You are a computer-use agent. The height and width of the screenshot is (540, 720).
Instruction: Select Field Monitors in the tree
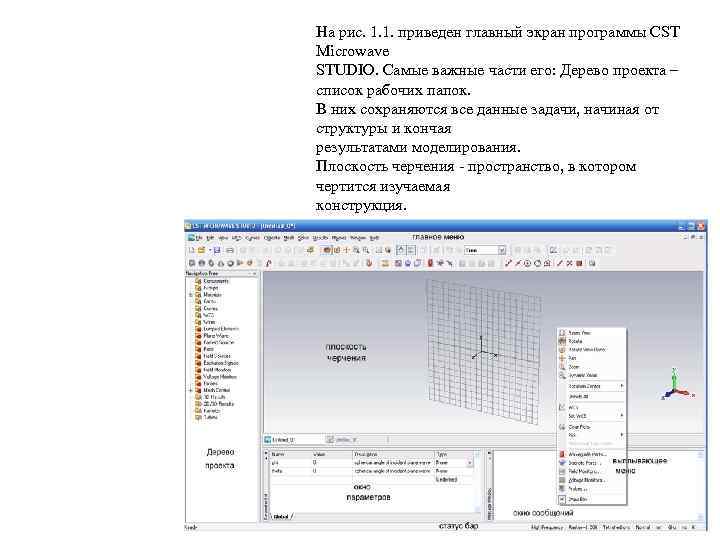point(217,370)
